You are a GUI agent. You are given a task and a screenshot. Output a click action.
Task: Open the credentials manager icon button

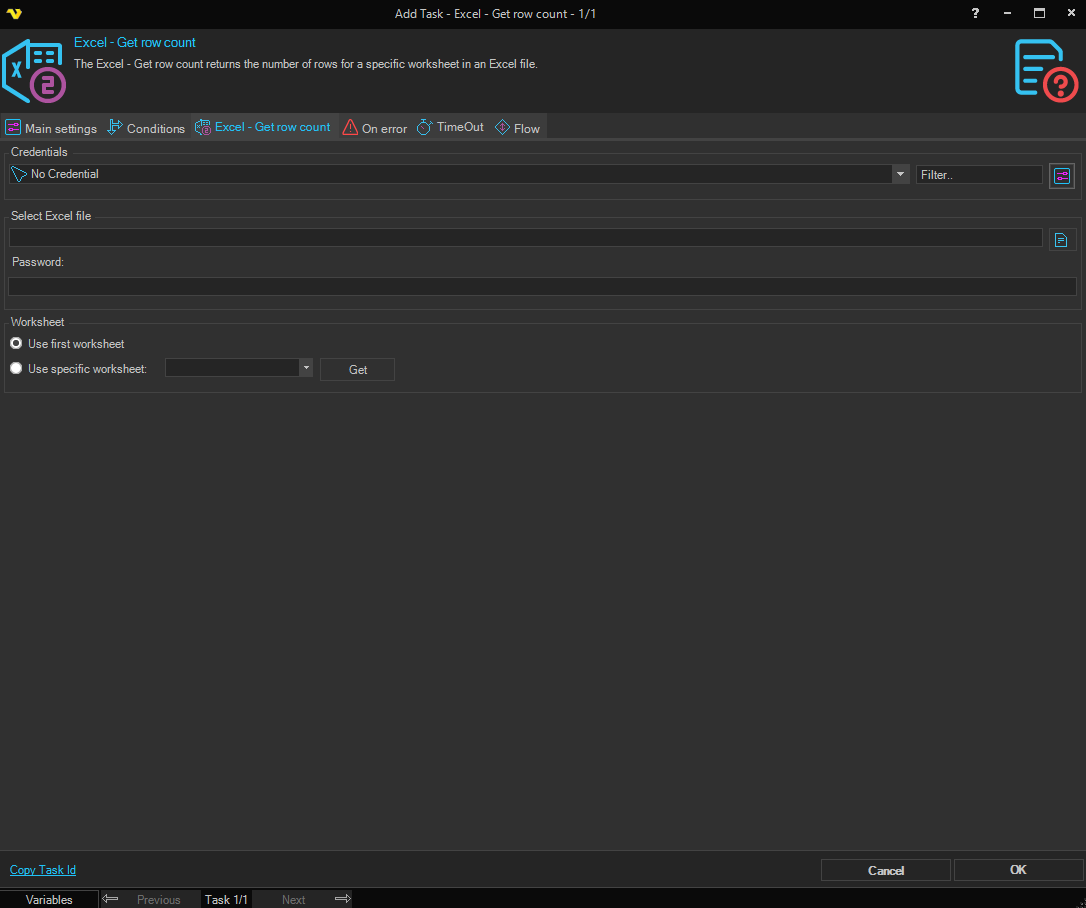(x=1061, y=176)
